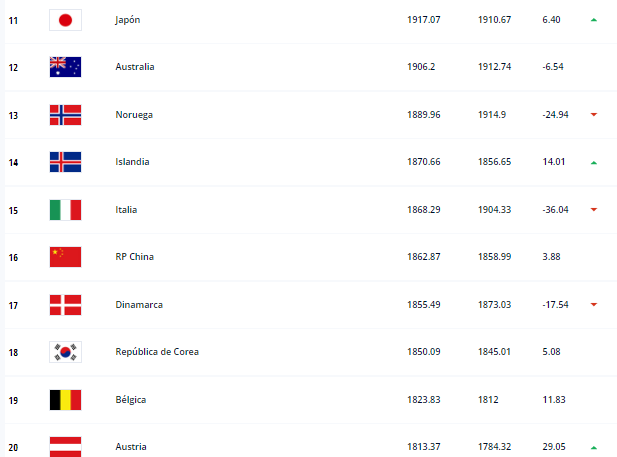Viewport: 617px width, 457px height.
Task: Select the Norway flag image
Action: point(65,115)
